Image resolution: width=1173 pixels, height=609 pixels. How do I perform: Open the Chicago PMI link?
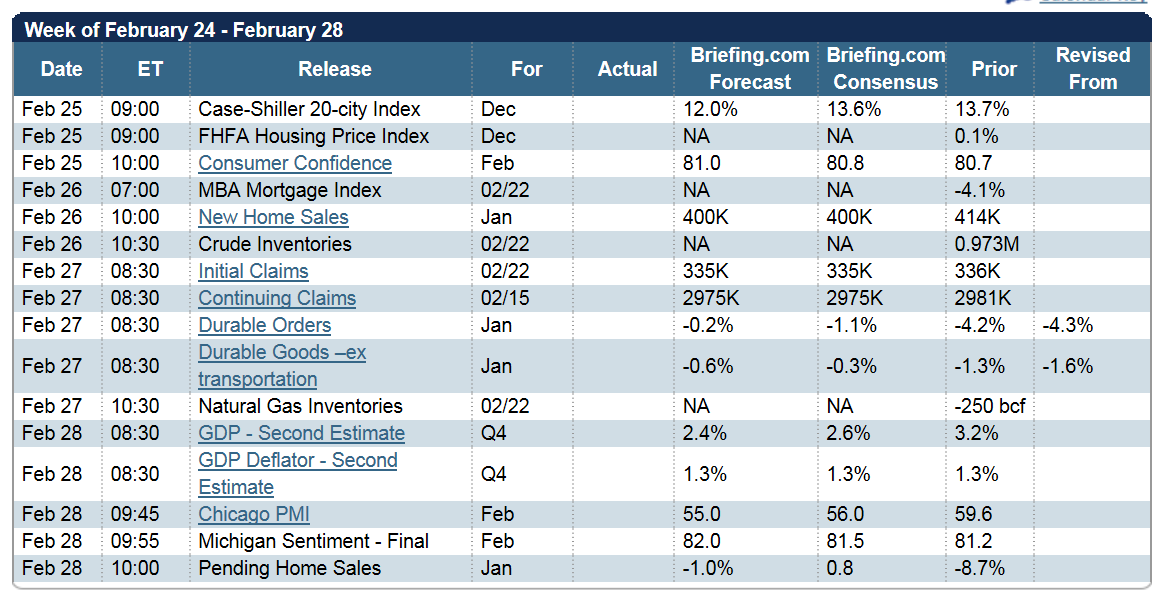point(254,514)
